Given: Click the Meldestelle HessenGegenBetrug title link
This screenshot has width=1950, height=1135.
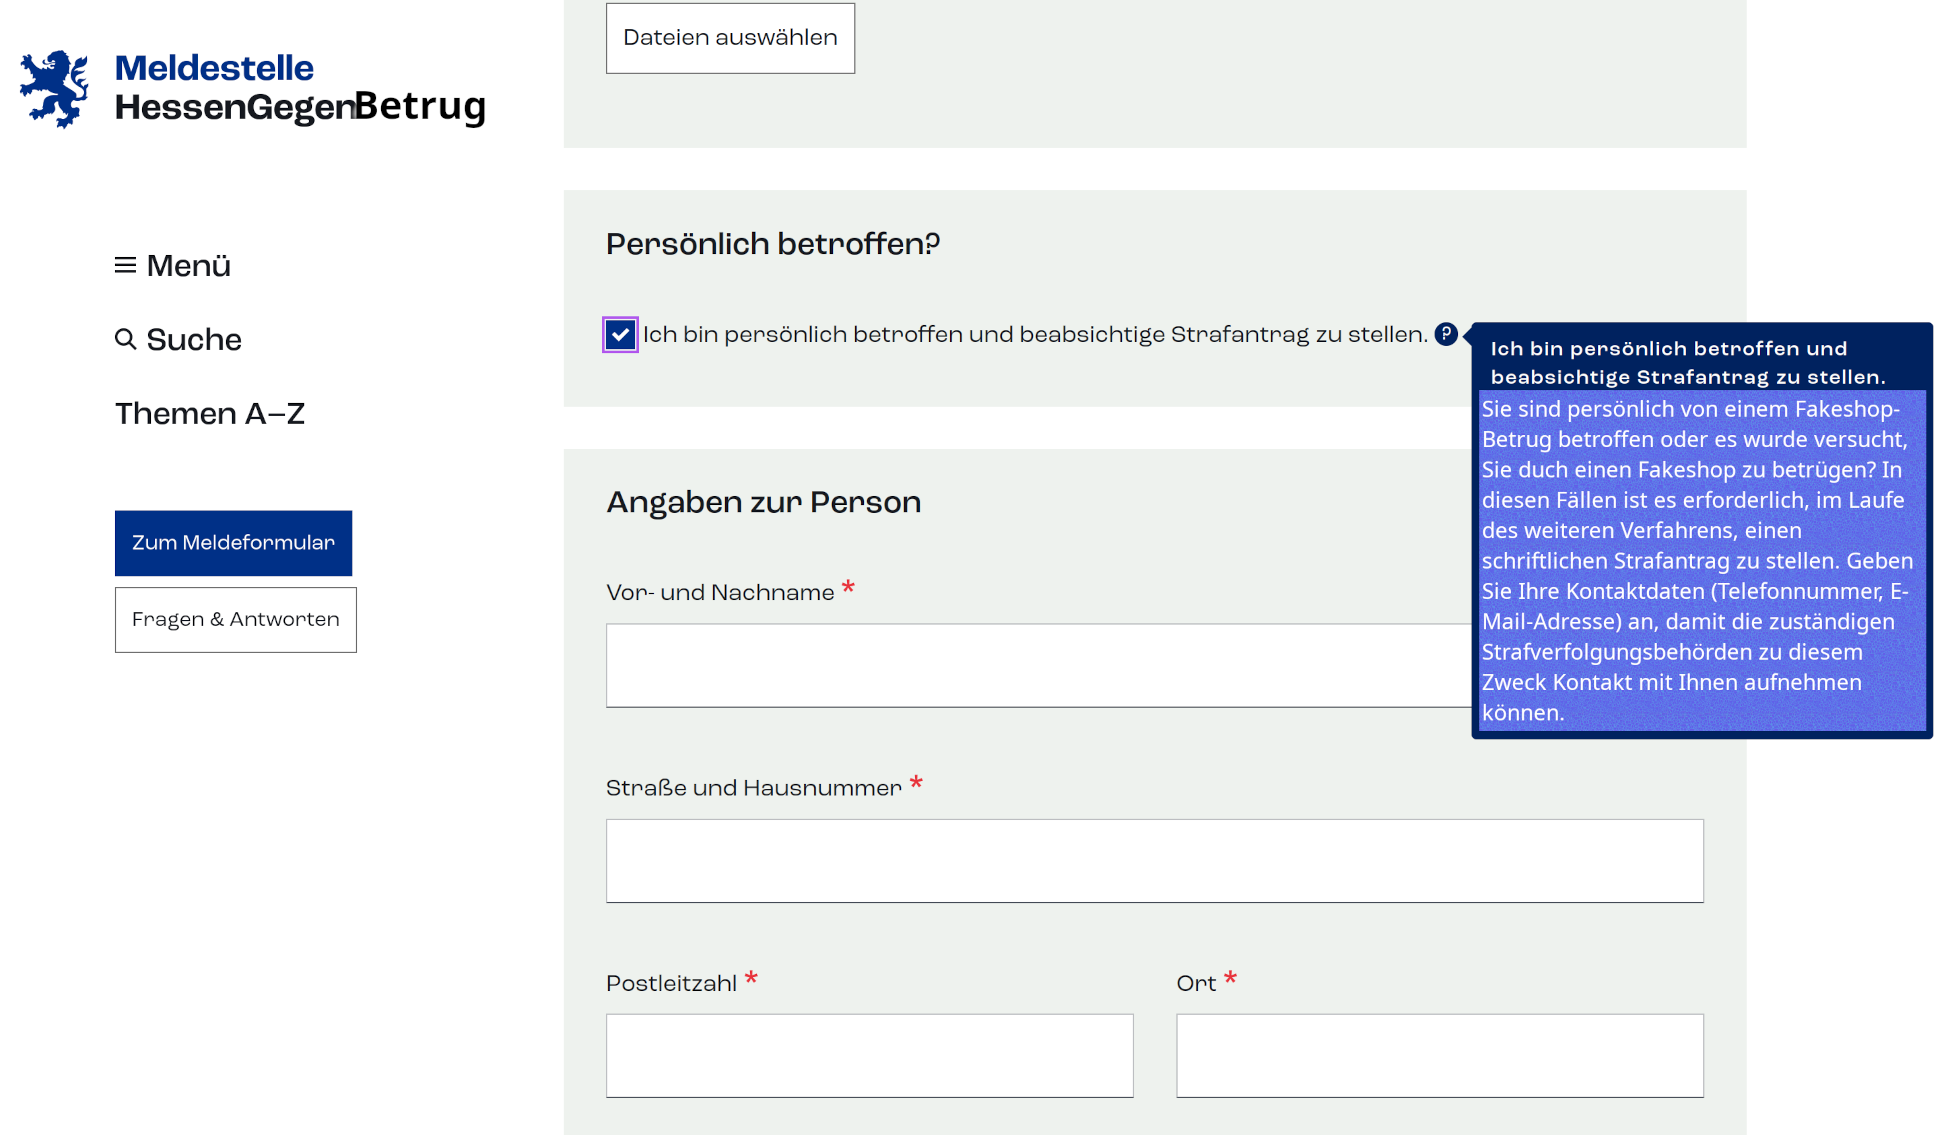Looking at the screenshot, I should click(299, 88).
